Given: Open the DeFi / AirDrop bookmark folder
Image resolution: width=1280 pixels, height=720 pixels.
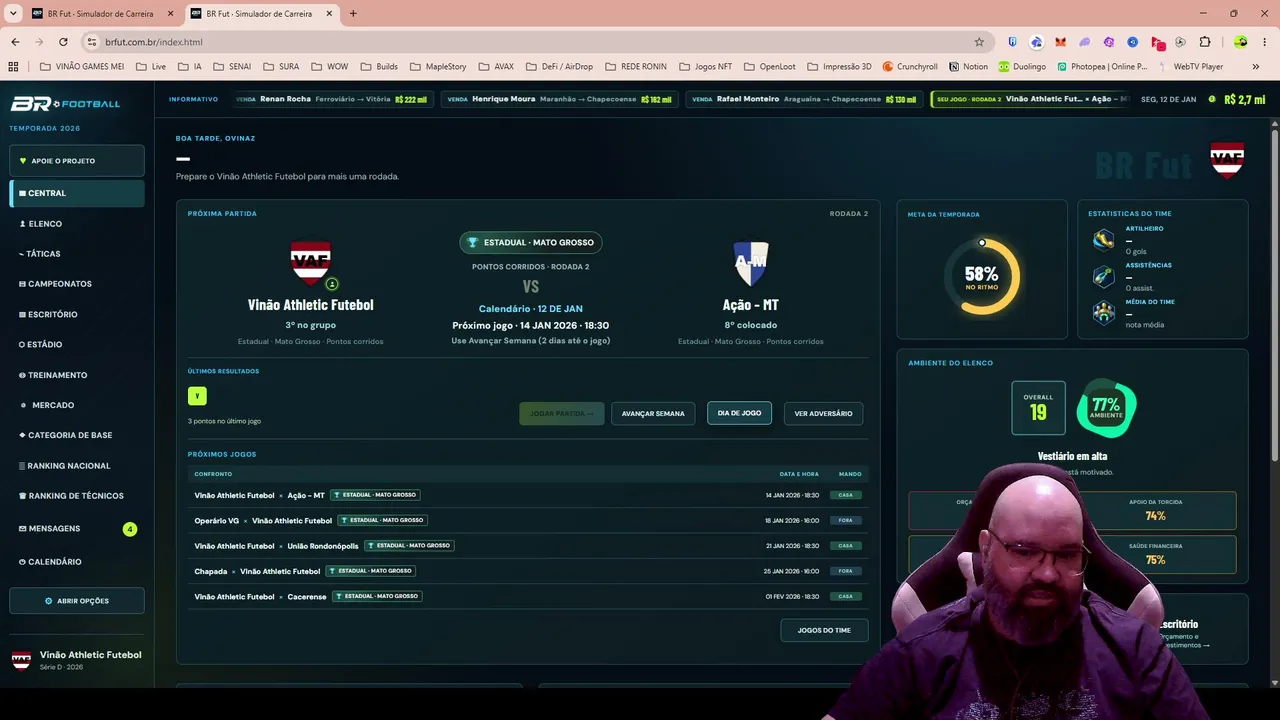Looking at the screenshot, I should [562, 67].
